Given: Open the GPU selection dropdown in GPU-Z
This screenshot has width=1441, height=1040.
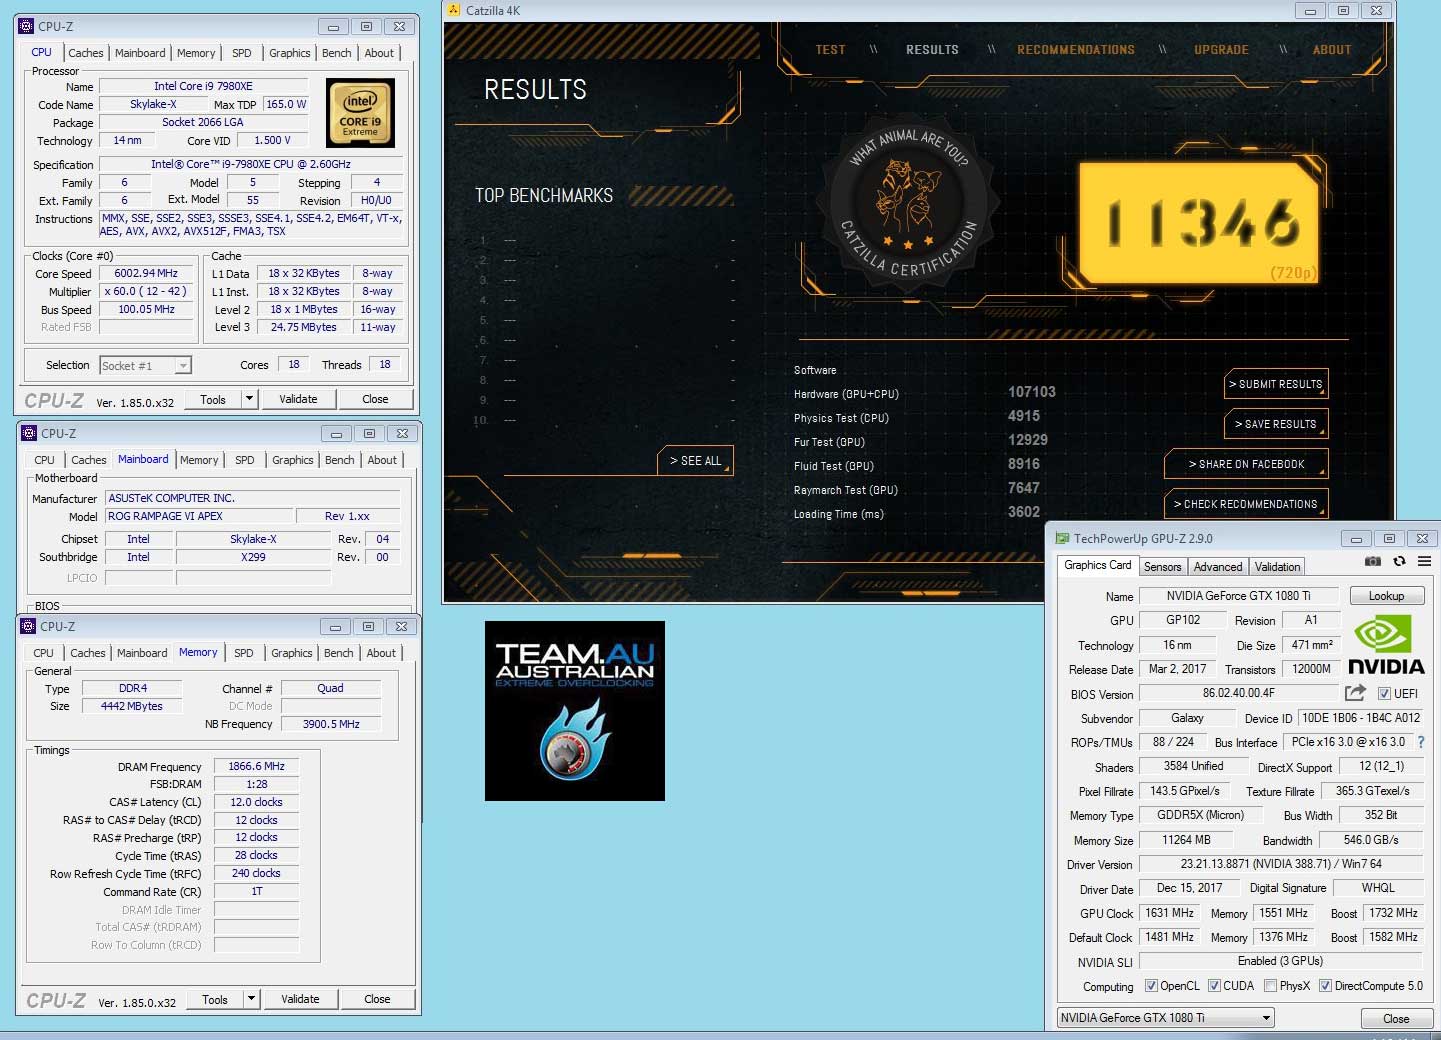Looking at the screenshot, I should [1165, 1018].
